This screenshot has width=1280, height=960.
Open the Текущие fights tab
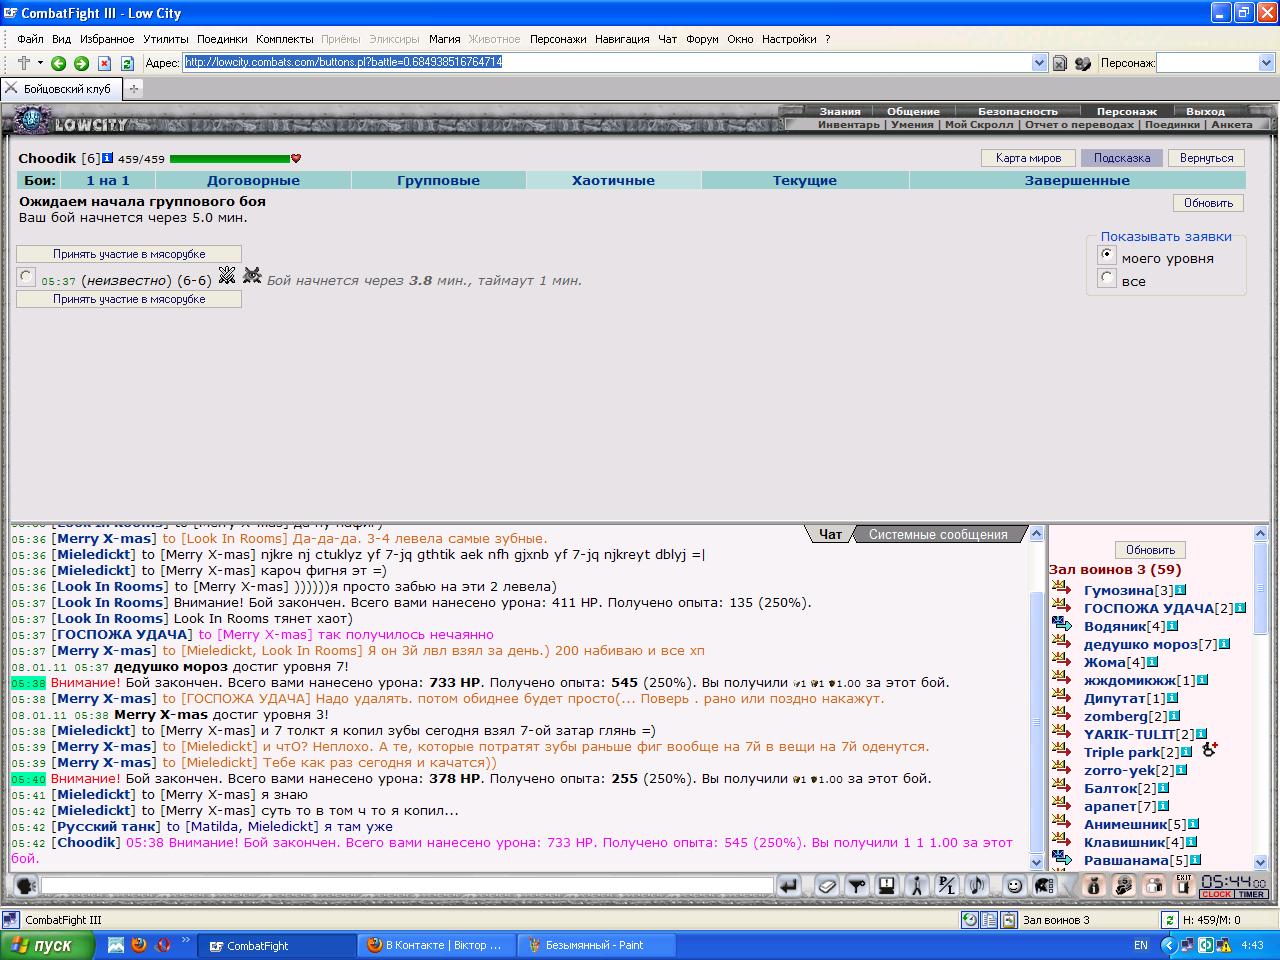point(805,181)
